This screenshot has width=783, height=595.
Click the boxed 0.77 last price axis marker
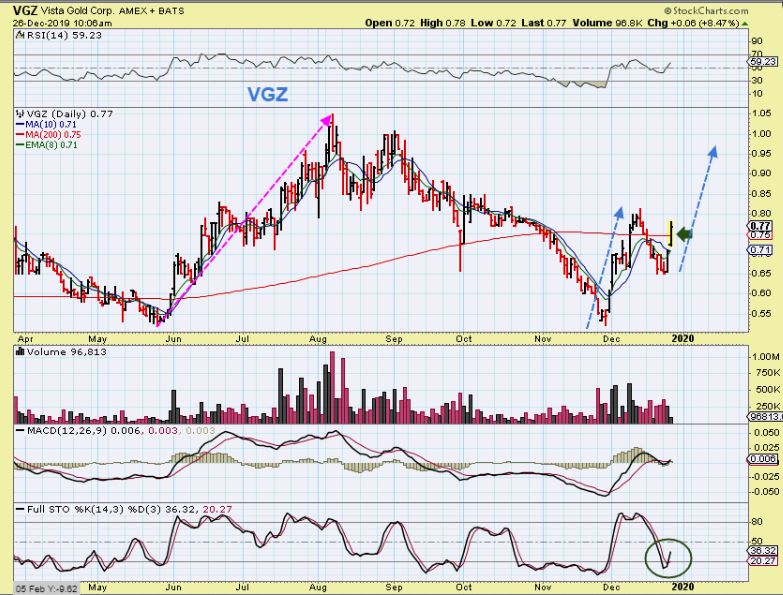pyautogui.click(x=761, y=226)
